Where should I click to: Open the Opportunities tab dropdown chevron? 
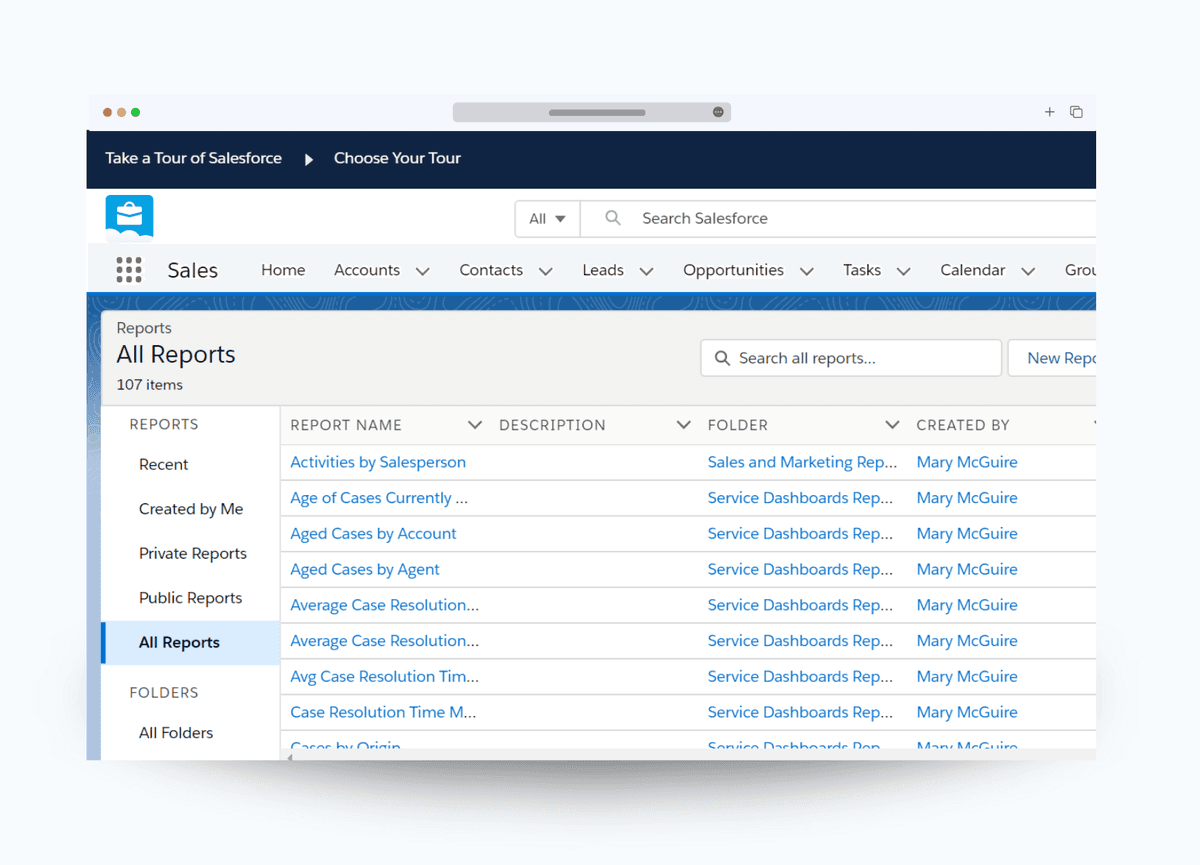click(x=807, y=270)
